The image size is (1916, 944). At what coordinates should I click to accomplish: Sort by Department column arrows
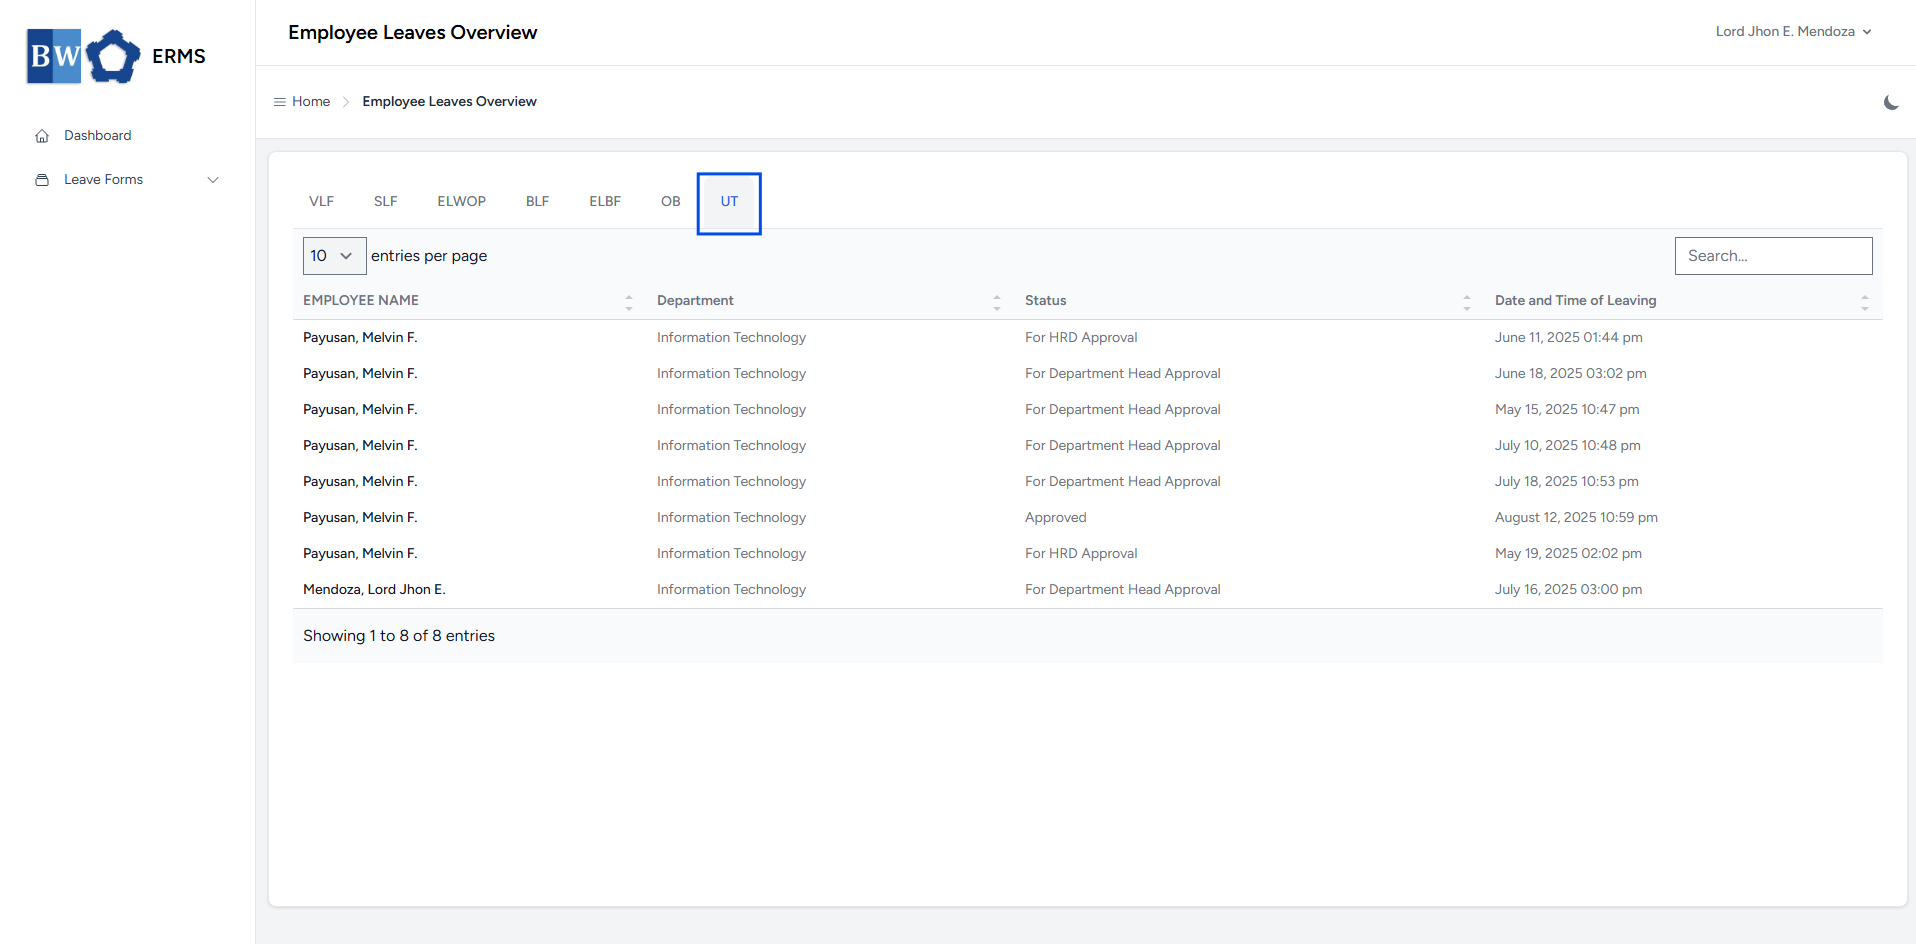tap(997, 301)
